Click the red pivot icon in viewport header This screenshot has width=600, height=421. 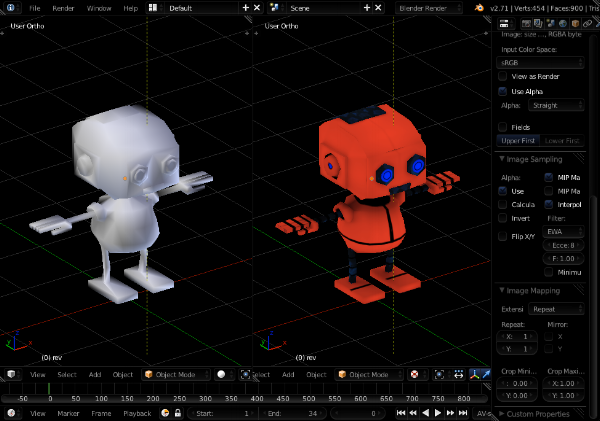pyautogui.click(x=415, y=374)
